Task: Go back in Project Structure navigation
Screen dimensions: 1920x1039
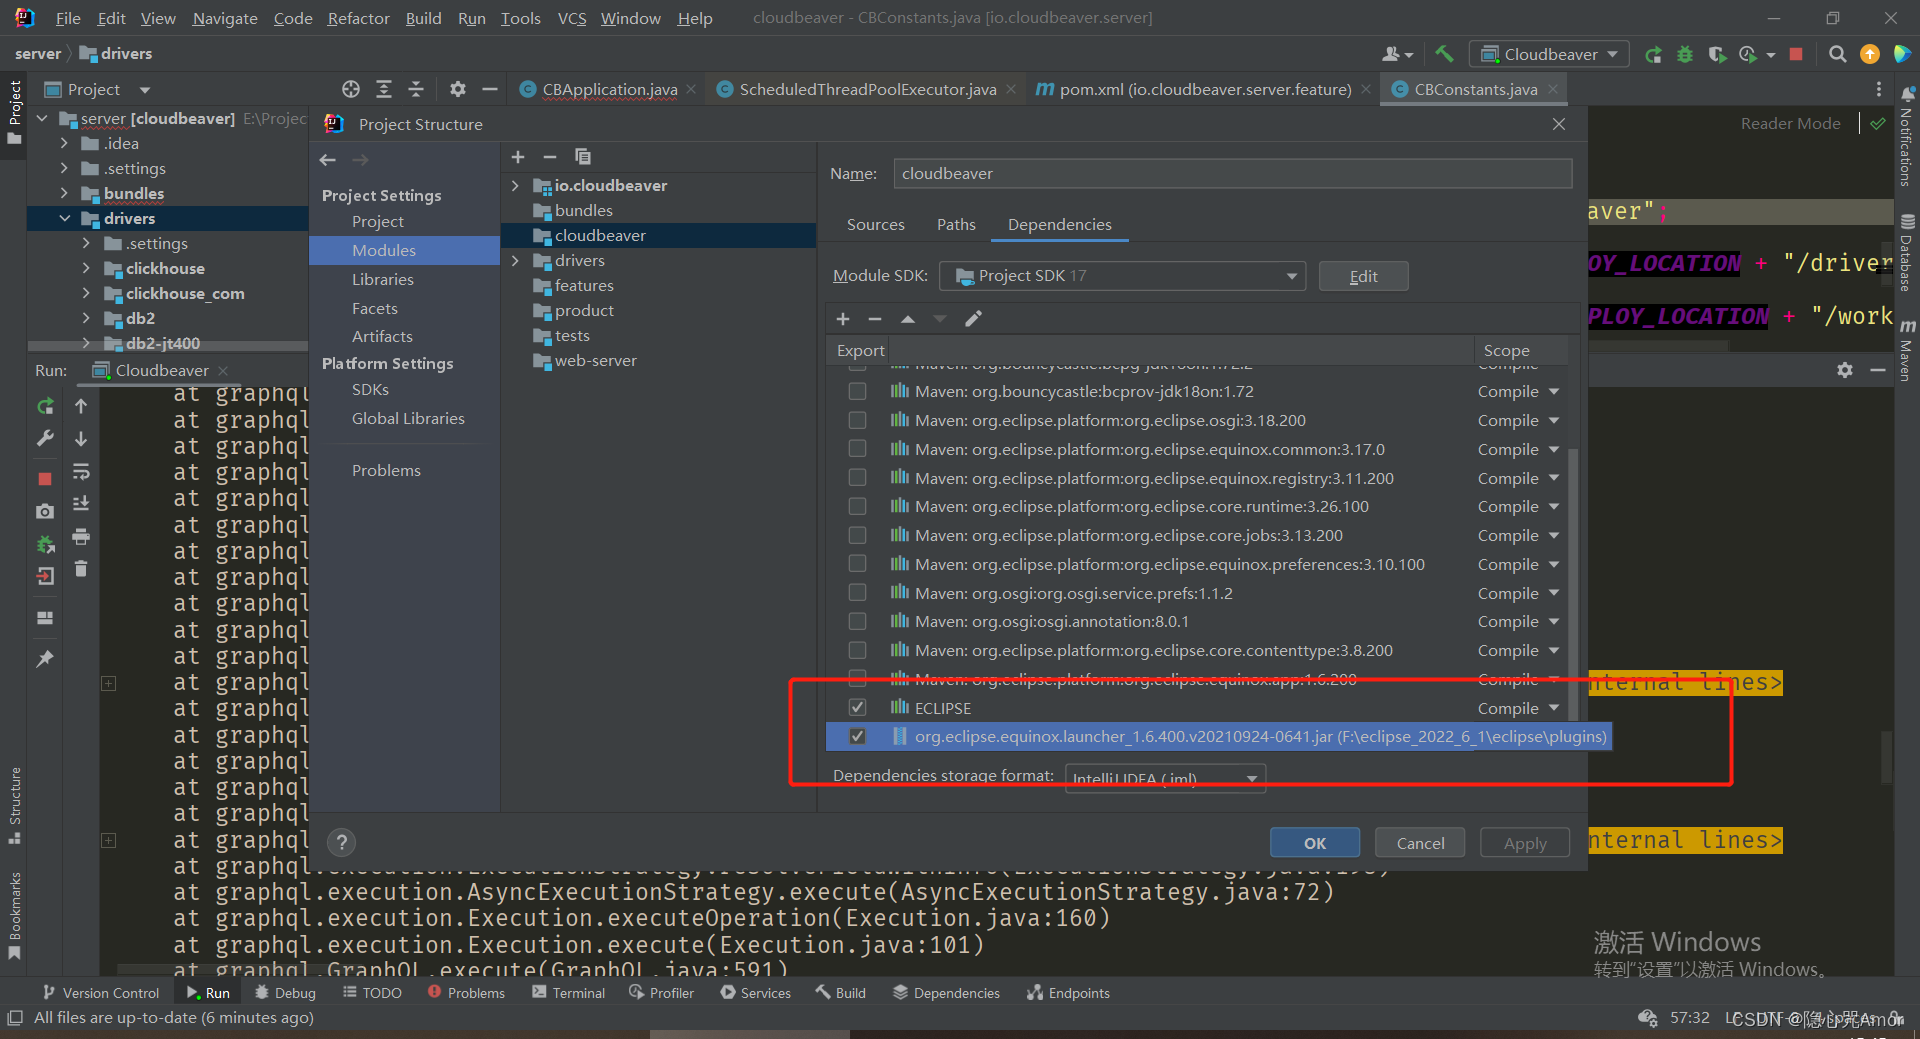Action: pos(328,160)
